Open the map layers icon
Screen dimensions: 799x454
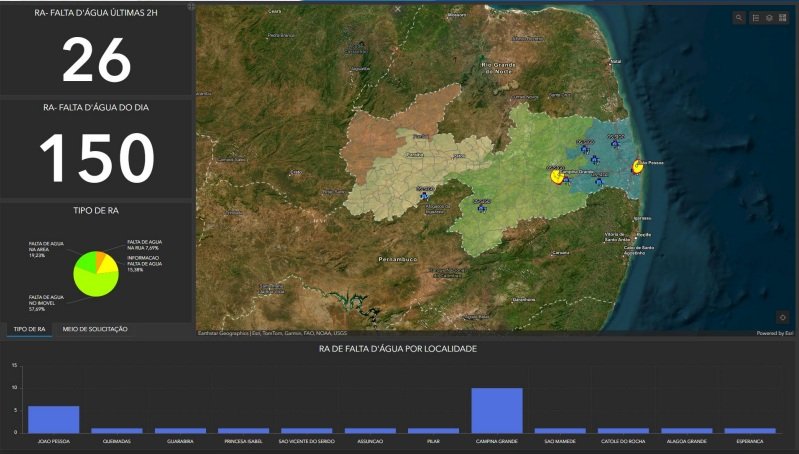click(x=768, y=18)
